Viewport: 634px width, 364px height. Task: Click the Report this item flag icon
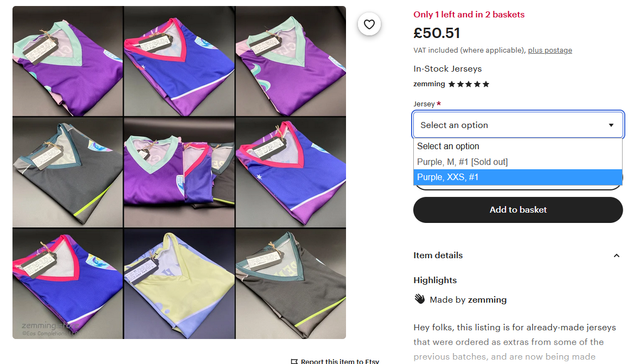pyautogui.click(x=294, y=361)
